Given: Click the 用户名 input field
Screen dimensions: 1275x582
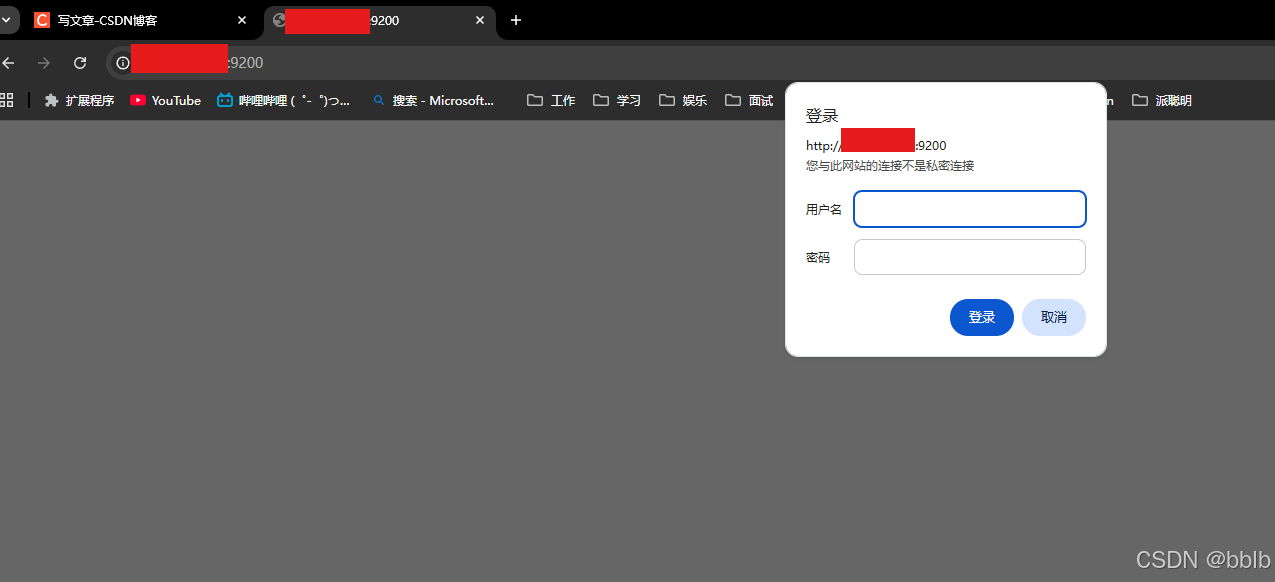Looking at the screenshot, I should point(970,209).
